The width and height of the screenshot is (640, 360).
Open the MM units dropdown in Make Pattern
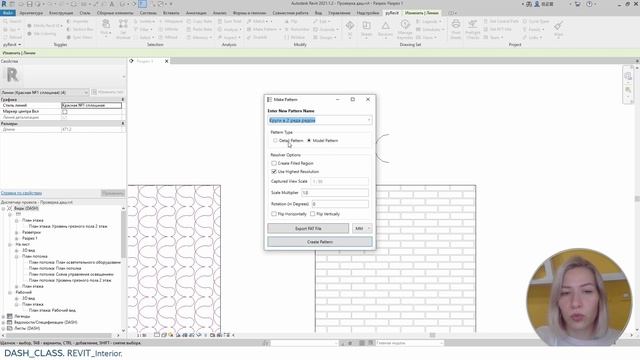pyautogui.click(x=362, y=229)
